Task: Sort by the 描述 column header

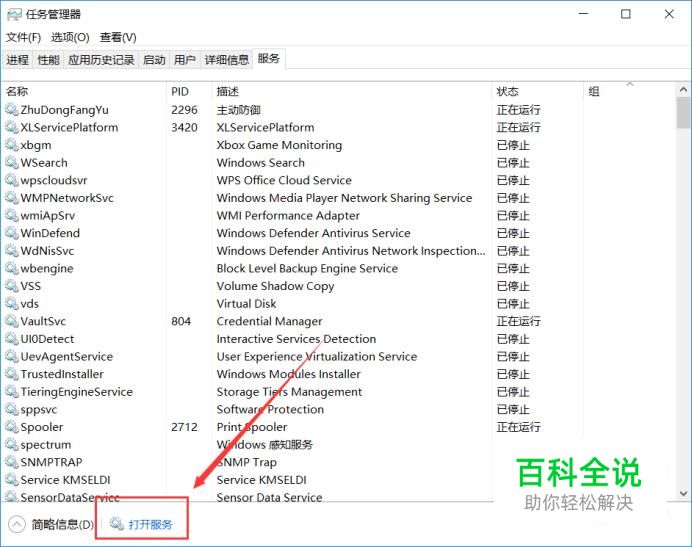Action: [x=351, y=91]
